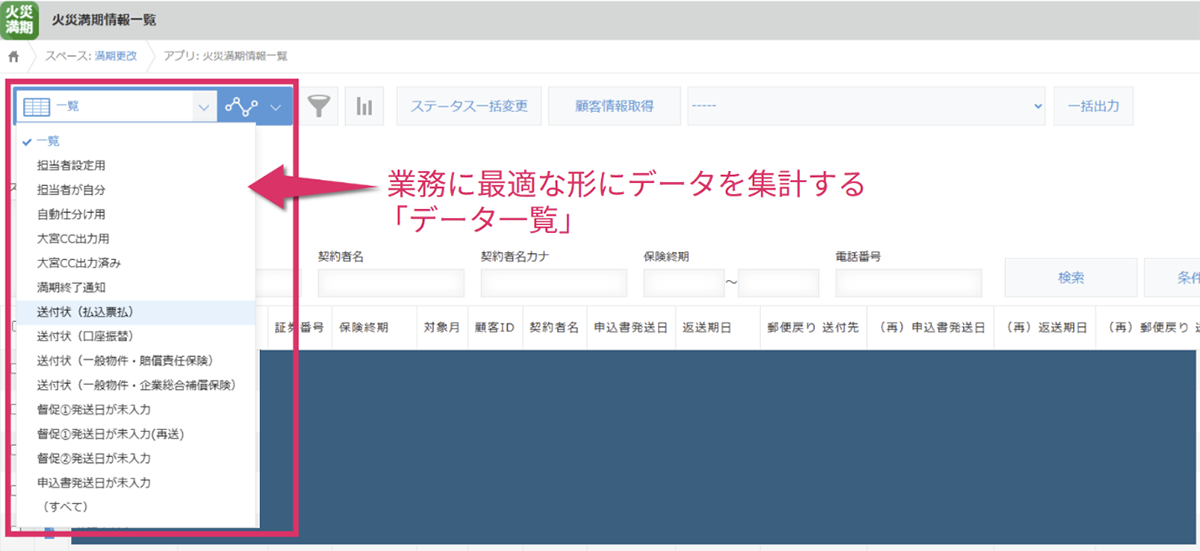
Task: Expand the 一覧 view selector dropdown
Action: tap(203, 106)
